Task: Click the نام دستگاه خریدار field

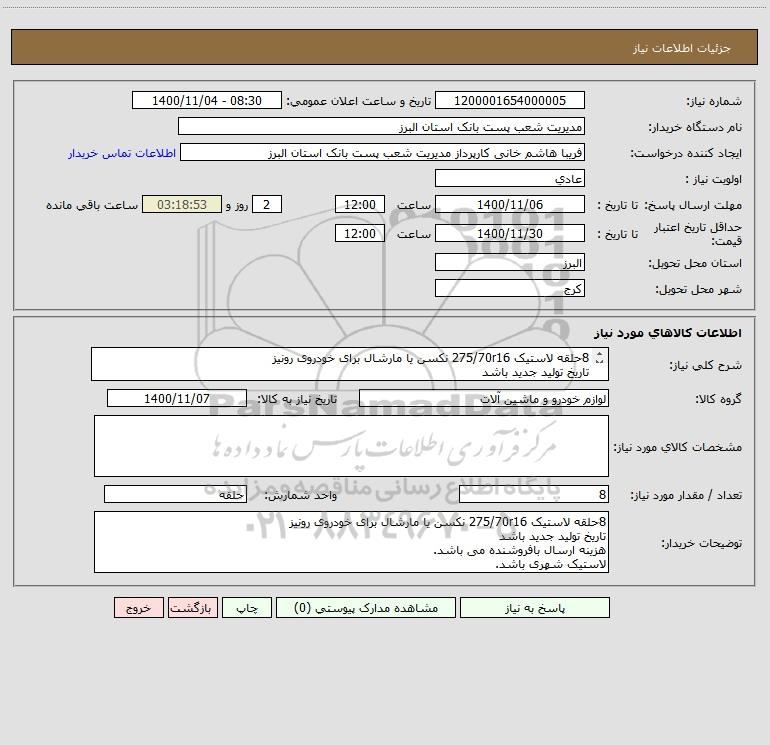Action: pos(381,126)
